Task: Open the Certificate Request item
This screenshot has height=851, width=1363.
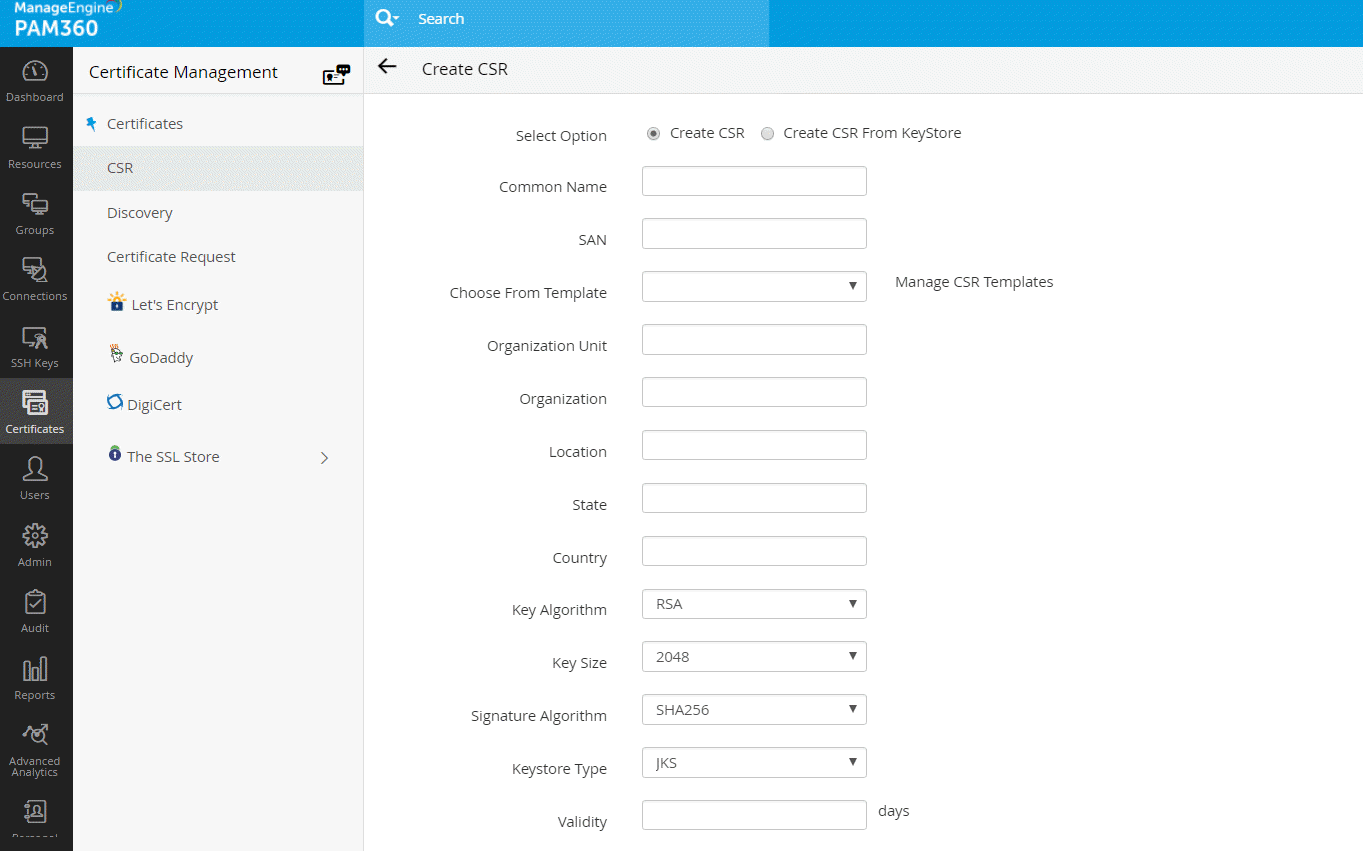Action: 171,257
